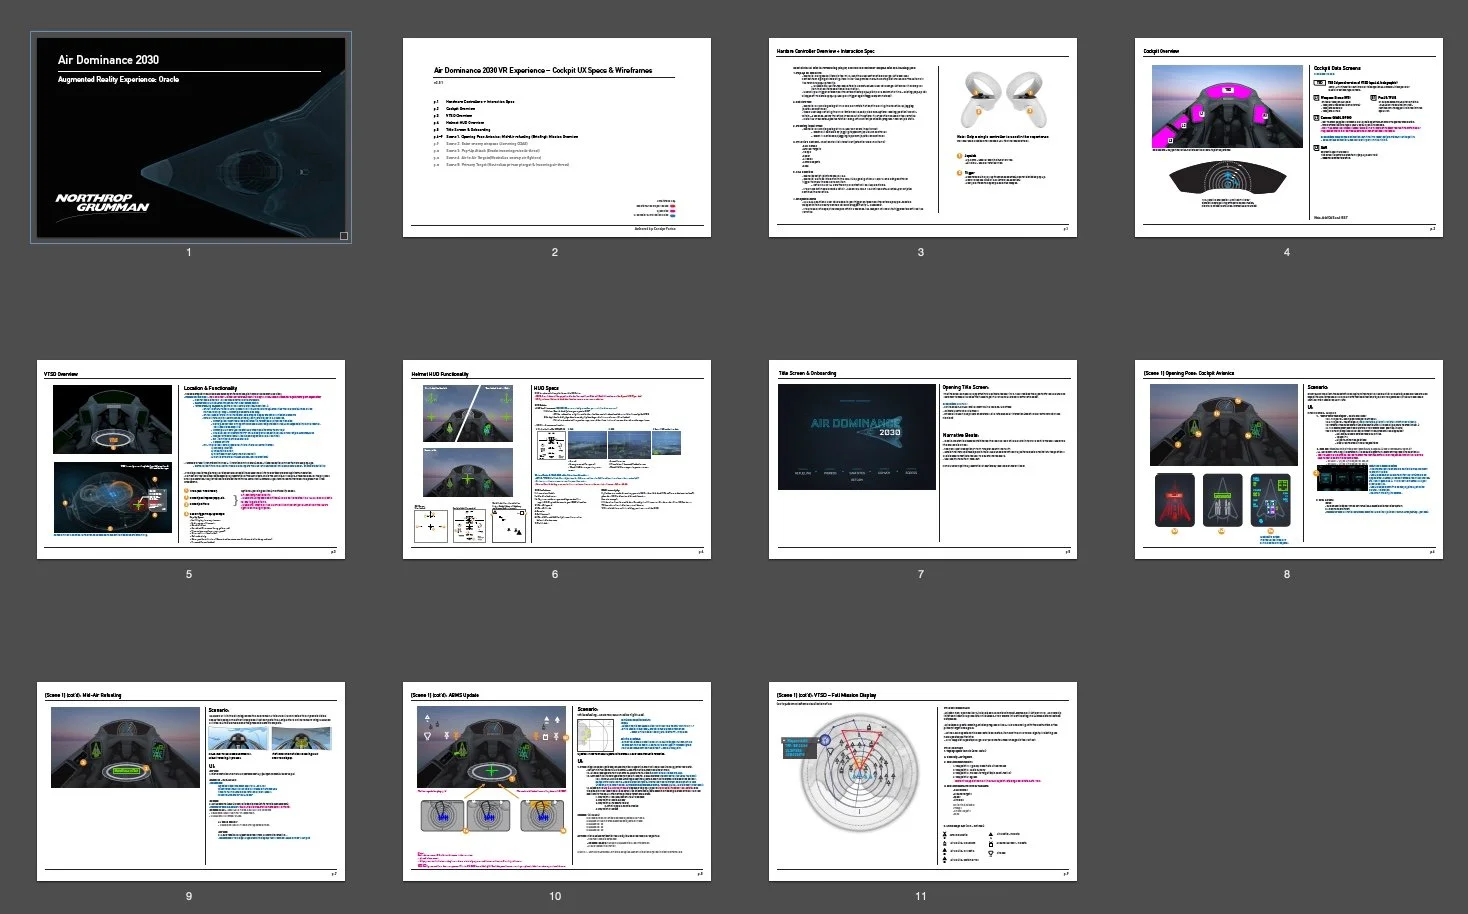Click the Air Dominance title screen image on slide 7

point(857,437)
